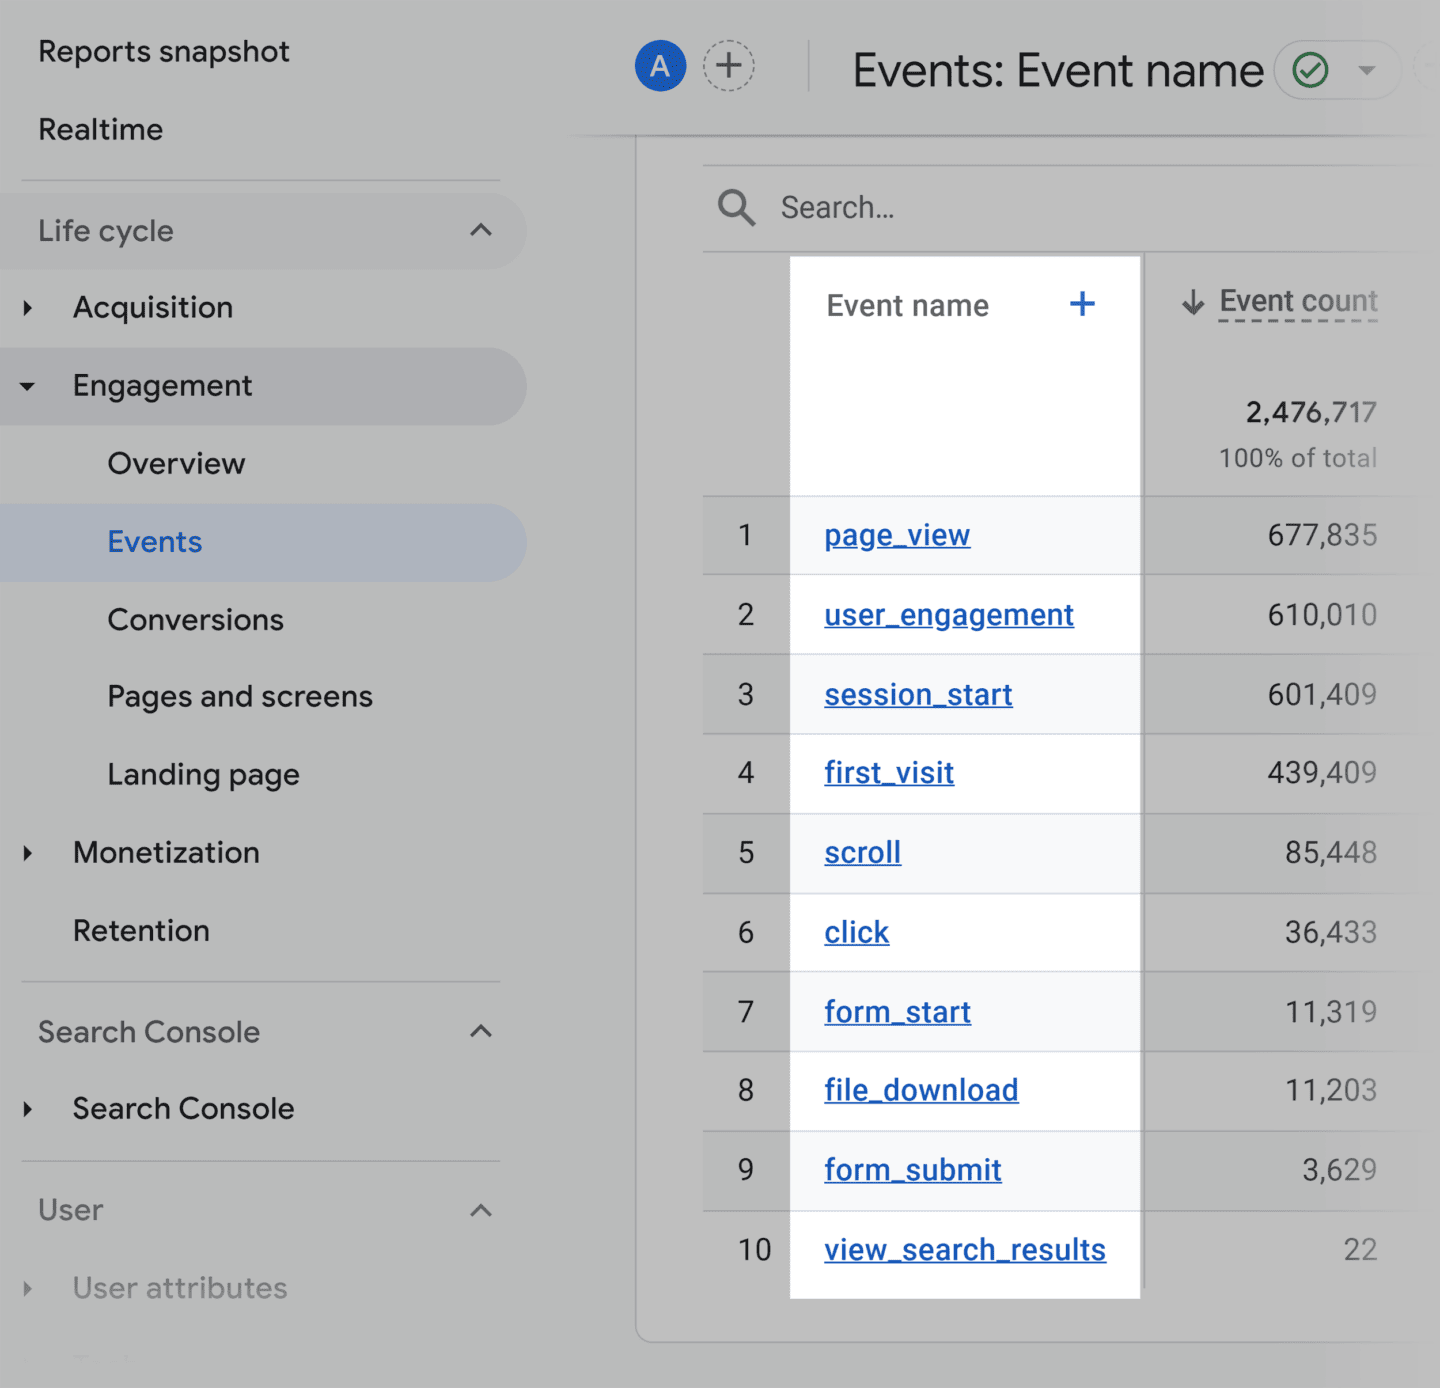Open the scroll event details
Image resolution: width=1440 pixels, height=1388 pixels.
tap(862, 853)
